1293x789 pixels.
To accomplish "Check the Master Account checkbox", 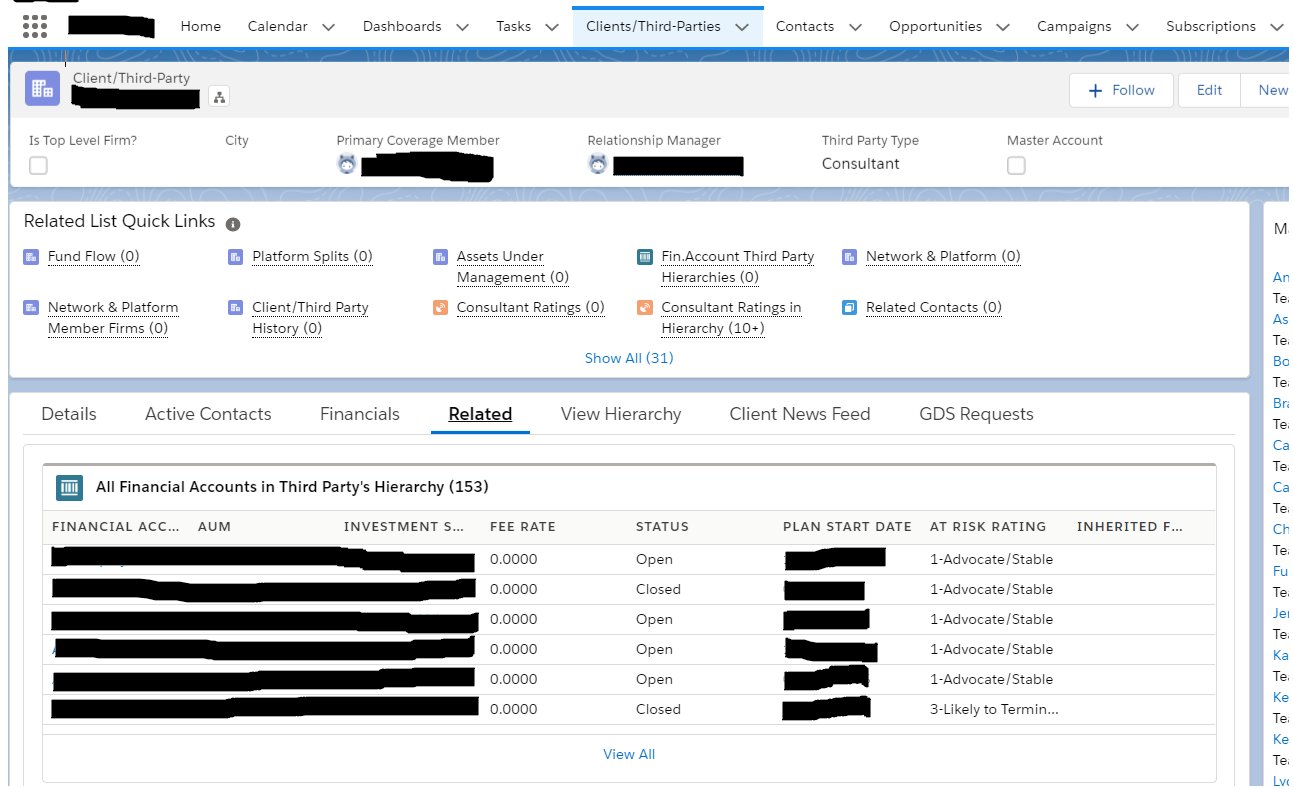I will (1016, 165).
